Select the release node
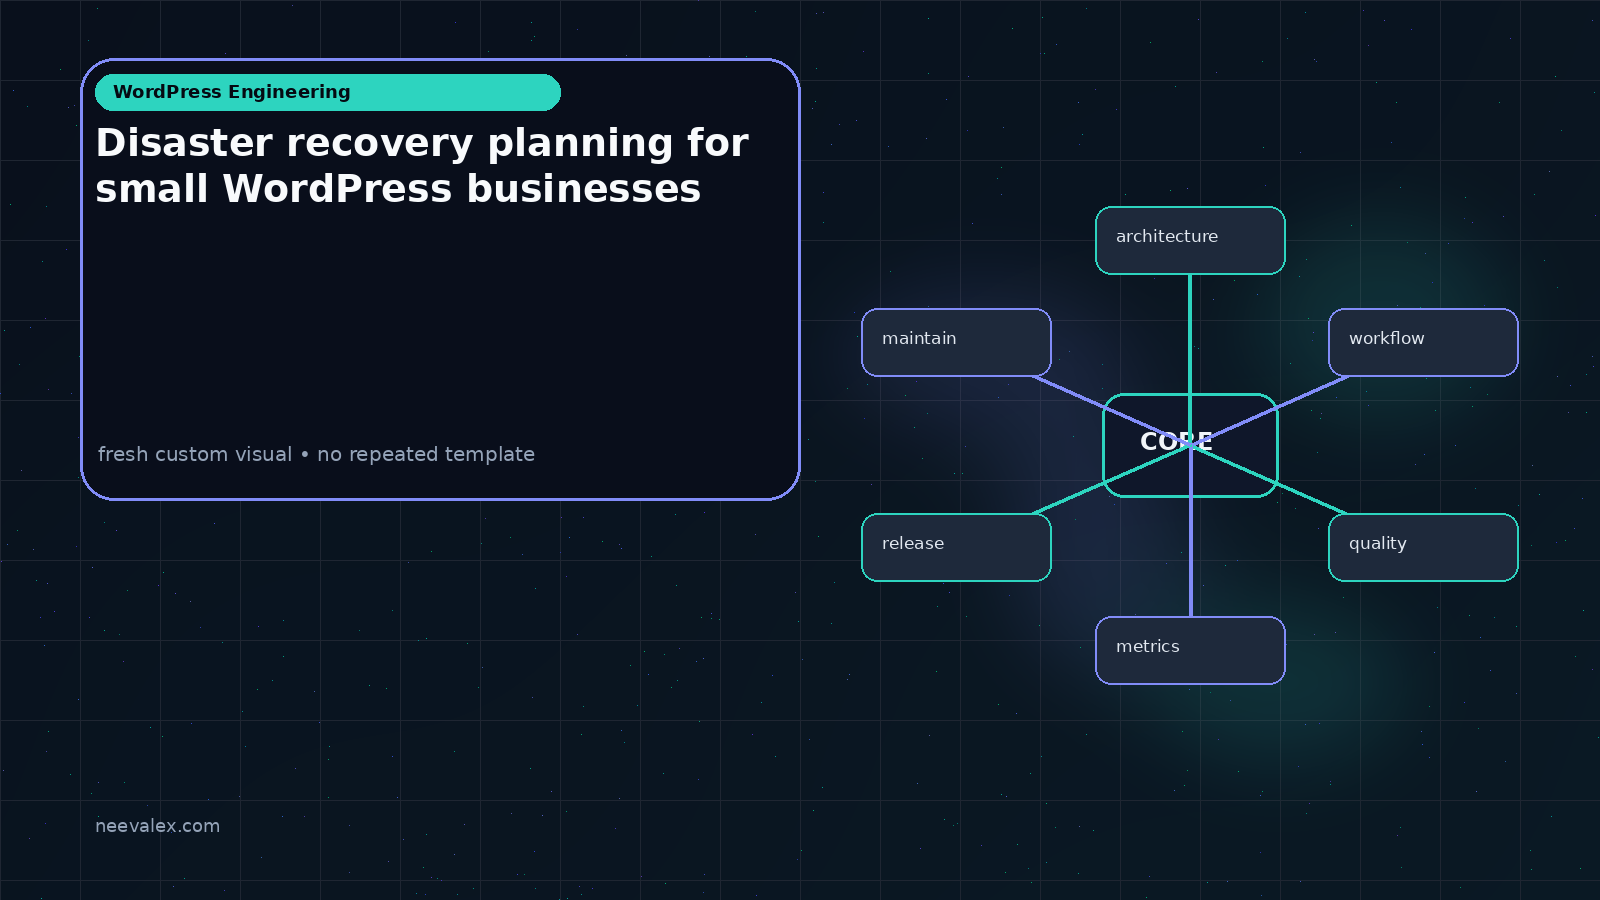Image resolution: width=1600 pixels, height=900 pixels. pyautogui.click(x=956, y=547)
